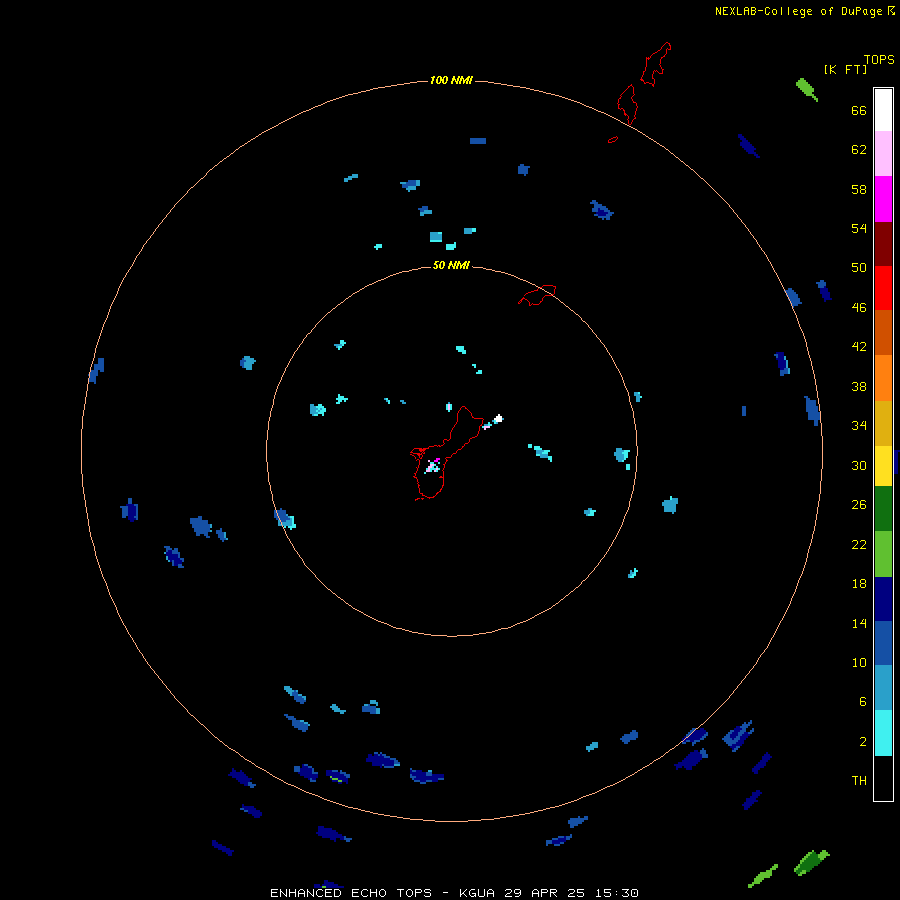Click the KGUA station identifier
The image size is (900, 900).
478,893
